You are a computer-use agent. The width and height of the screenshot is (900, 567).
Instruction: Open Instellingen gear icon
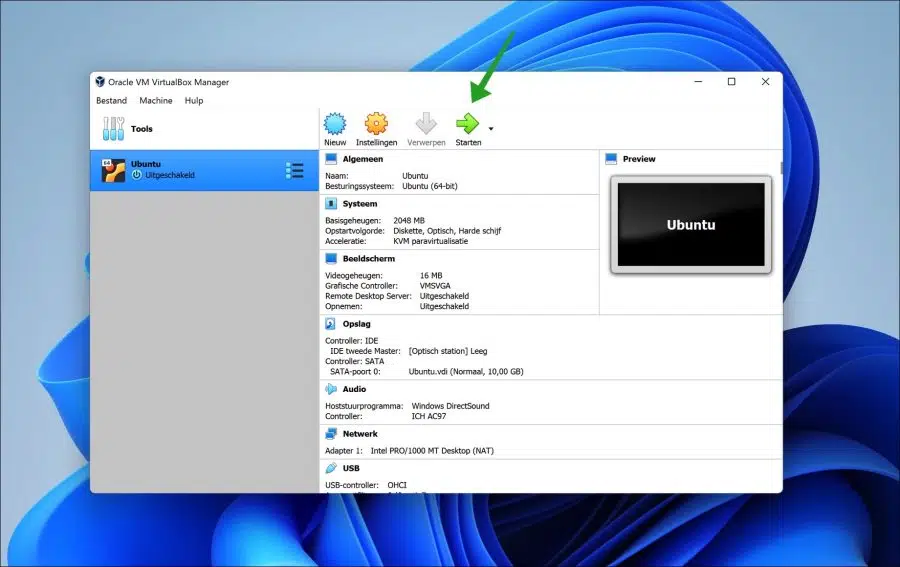pos(376,123)
